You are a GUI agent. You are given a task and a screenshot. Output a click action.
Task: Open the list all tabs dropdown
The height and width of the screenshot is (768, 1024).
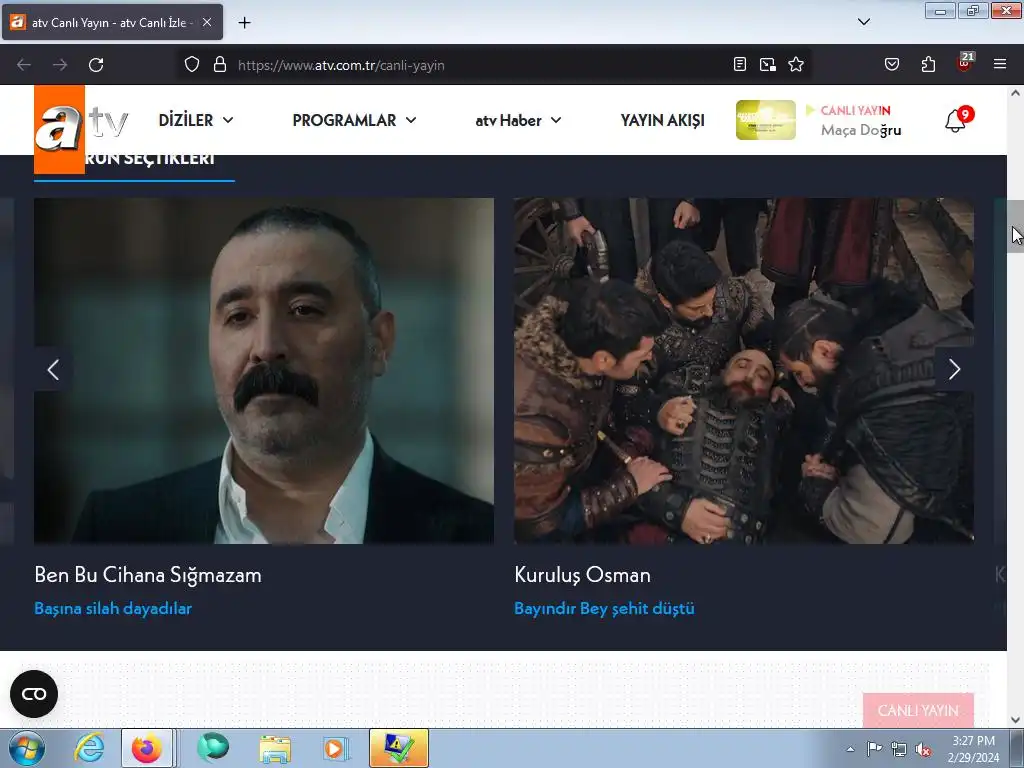[864, 22]
